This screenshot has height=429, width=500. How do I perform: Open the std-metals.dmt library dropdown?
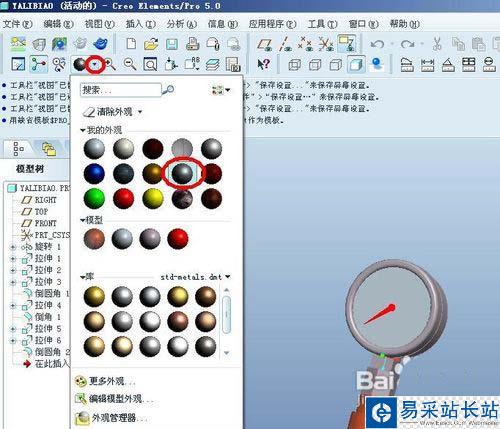(227, 276)
